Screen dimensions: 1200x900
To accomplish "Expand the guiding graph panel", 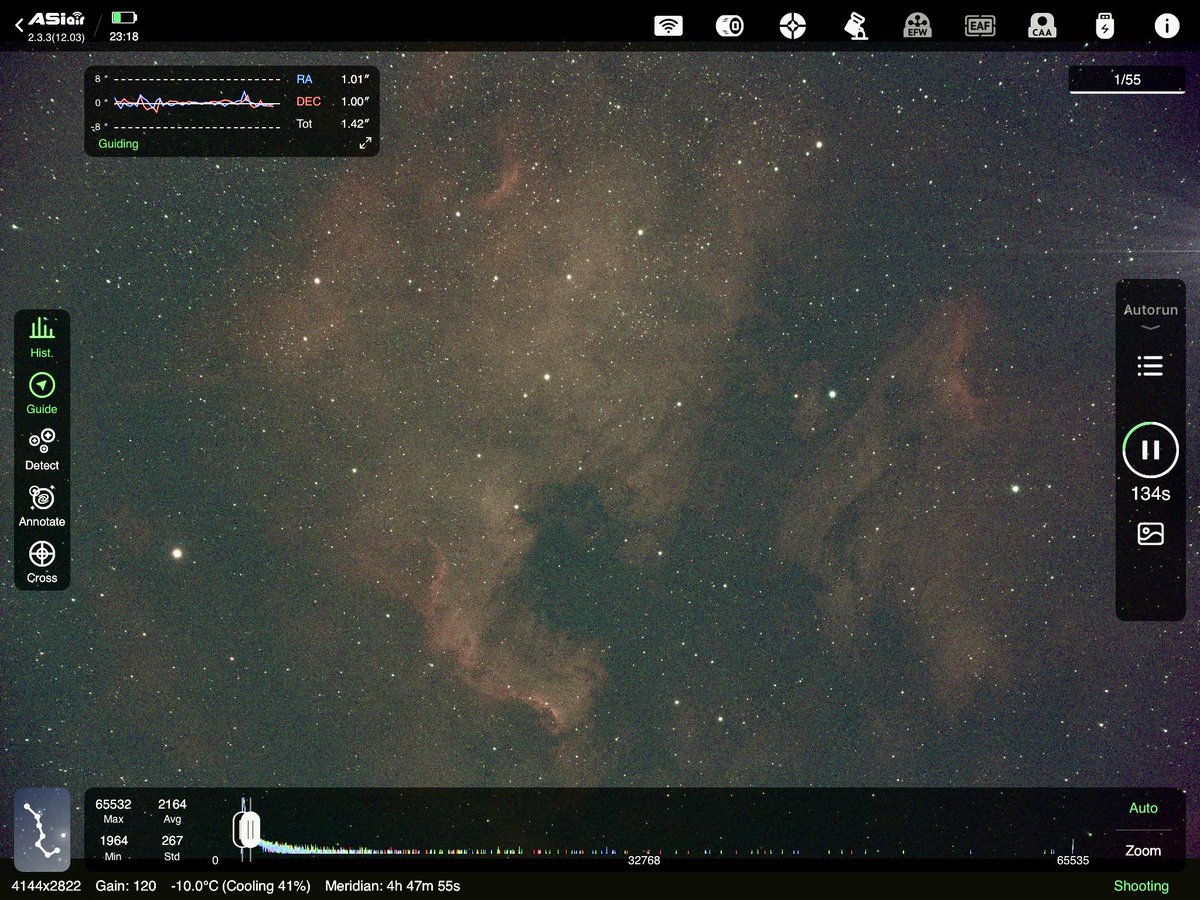I will (365, 144).
